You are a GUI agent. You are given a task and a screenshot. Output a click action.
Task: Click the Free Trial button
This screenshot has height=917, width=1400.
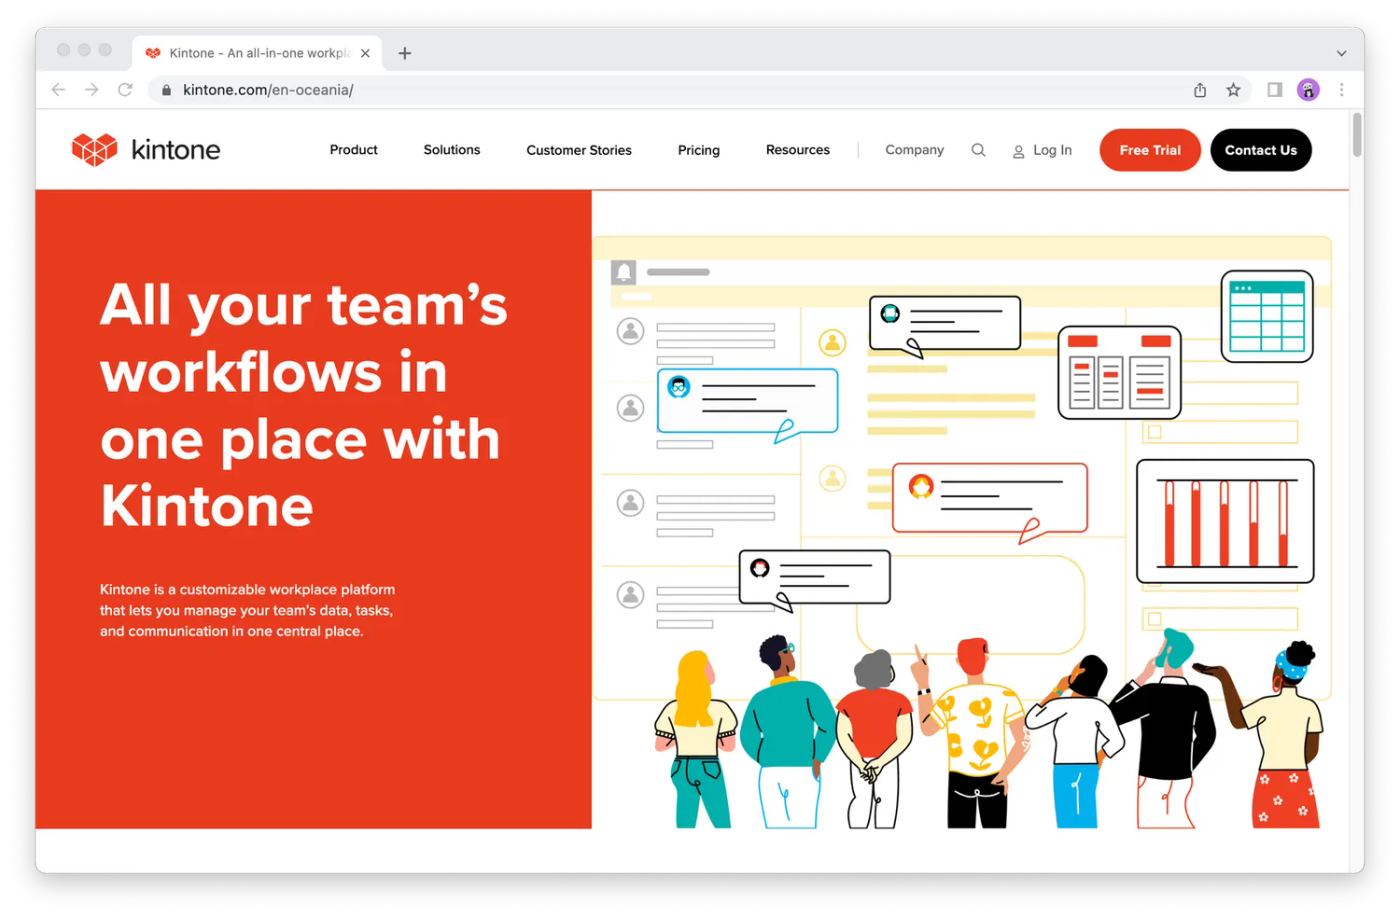click(x=1149, y=150)
